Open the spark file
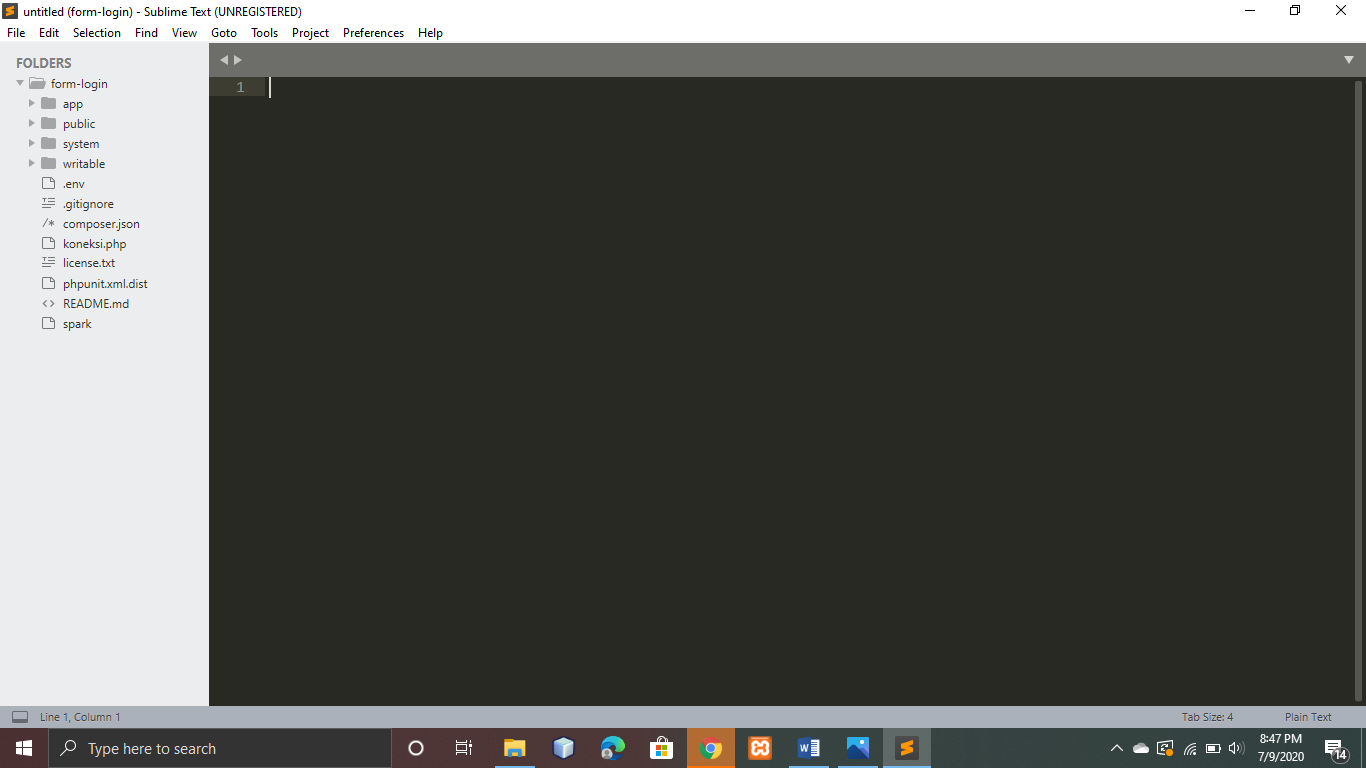This screenshot has width=1366, height=768. point(77,323)
